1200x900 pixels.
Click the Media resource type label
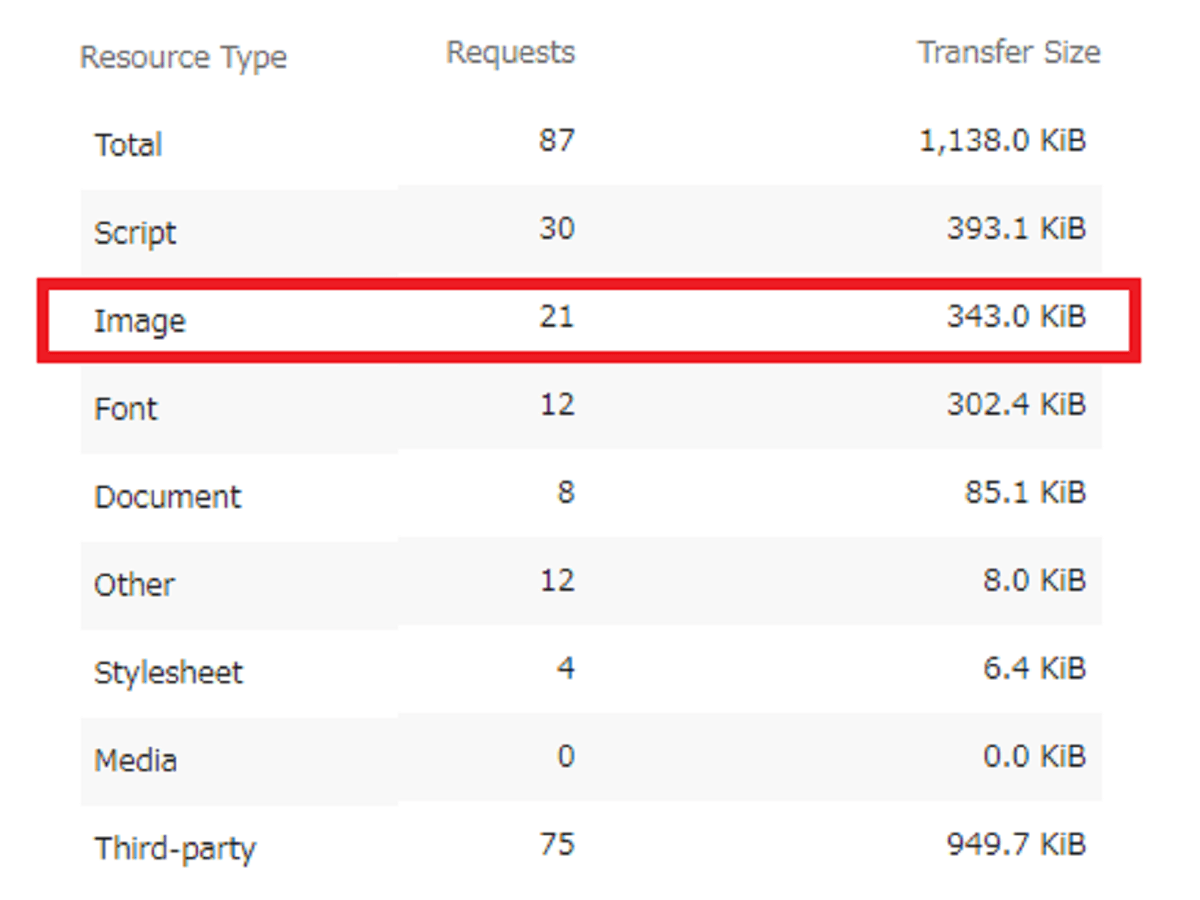click(x=135, y=761)
